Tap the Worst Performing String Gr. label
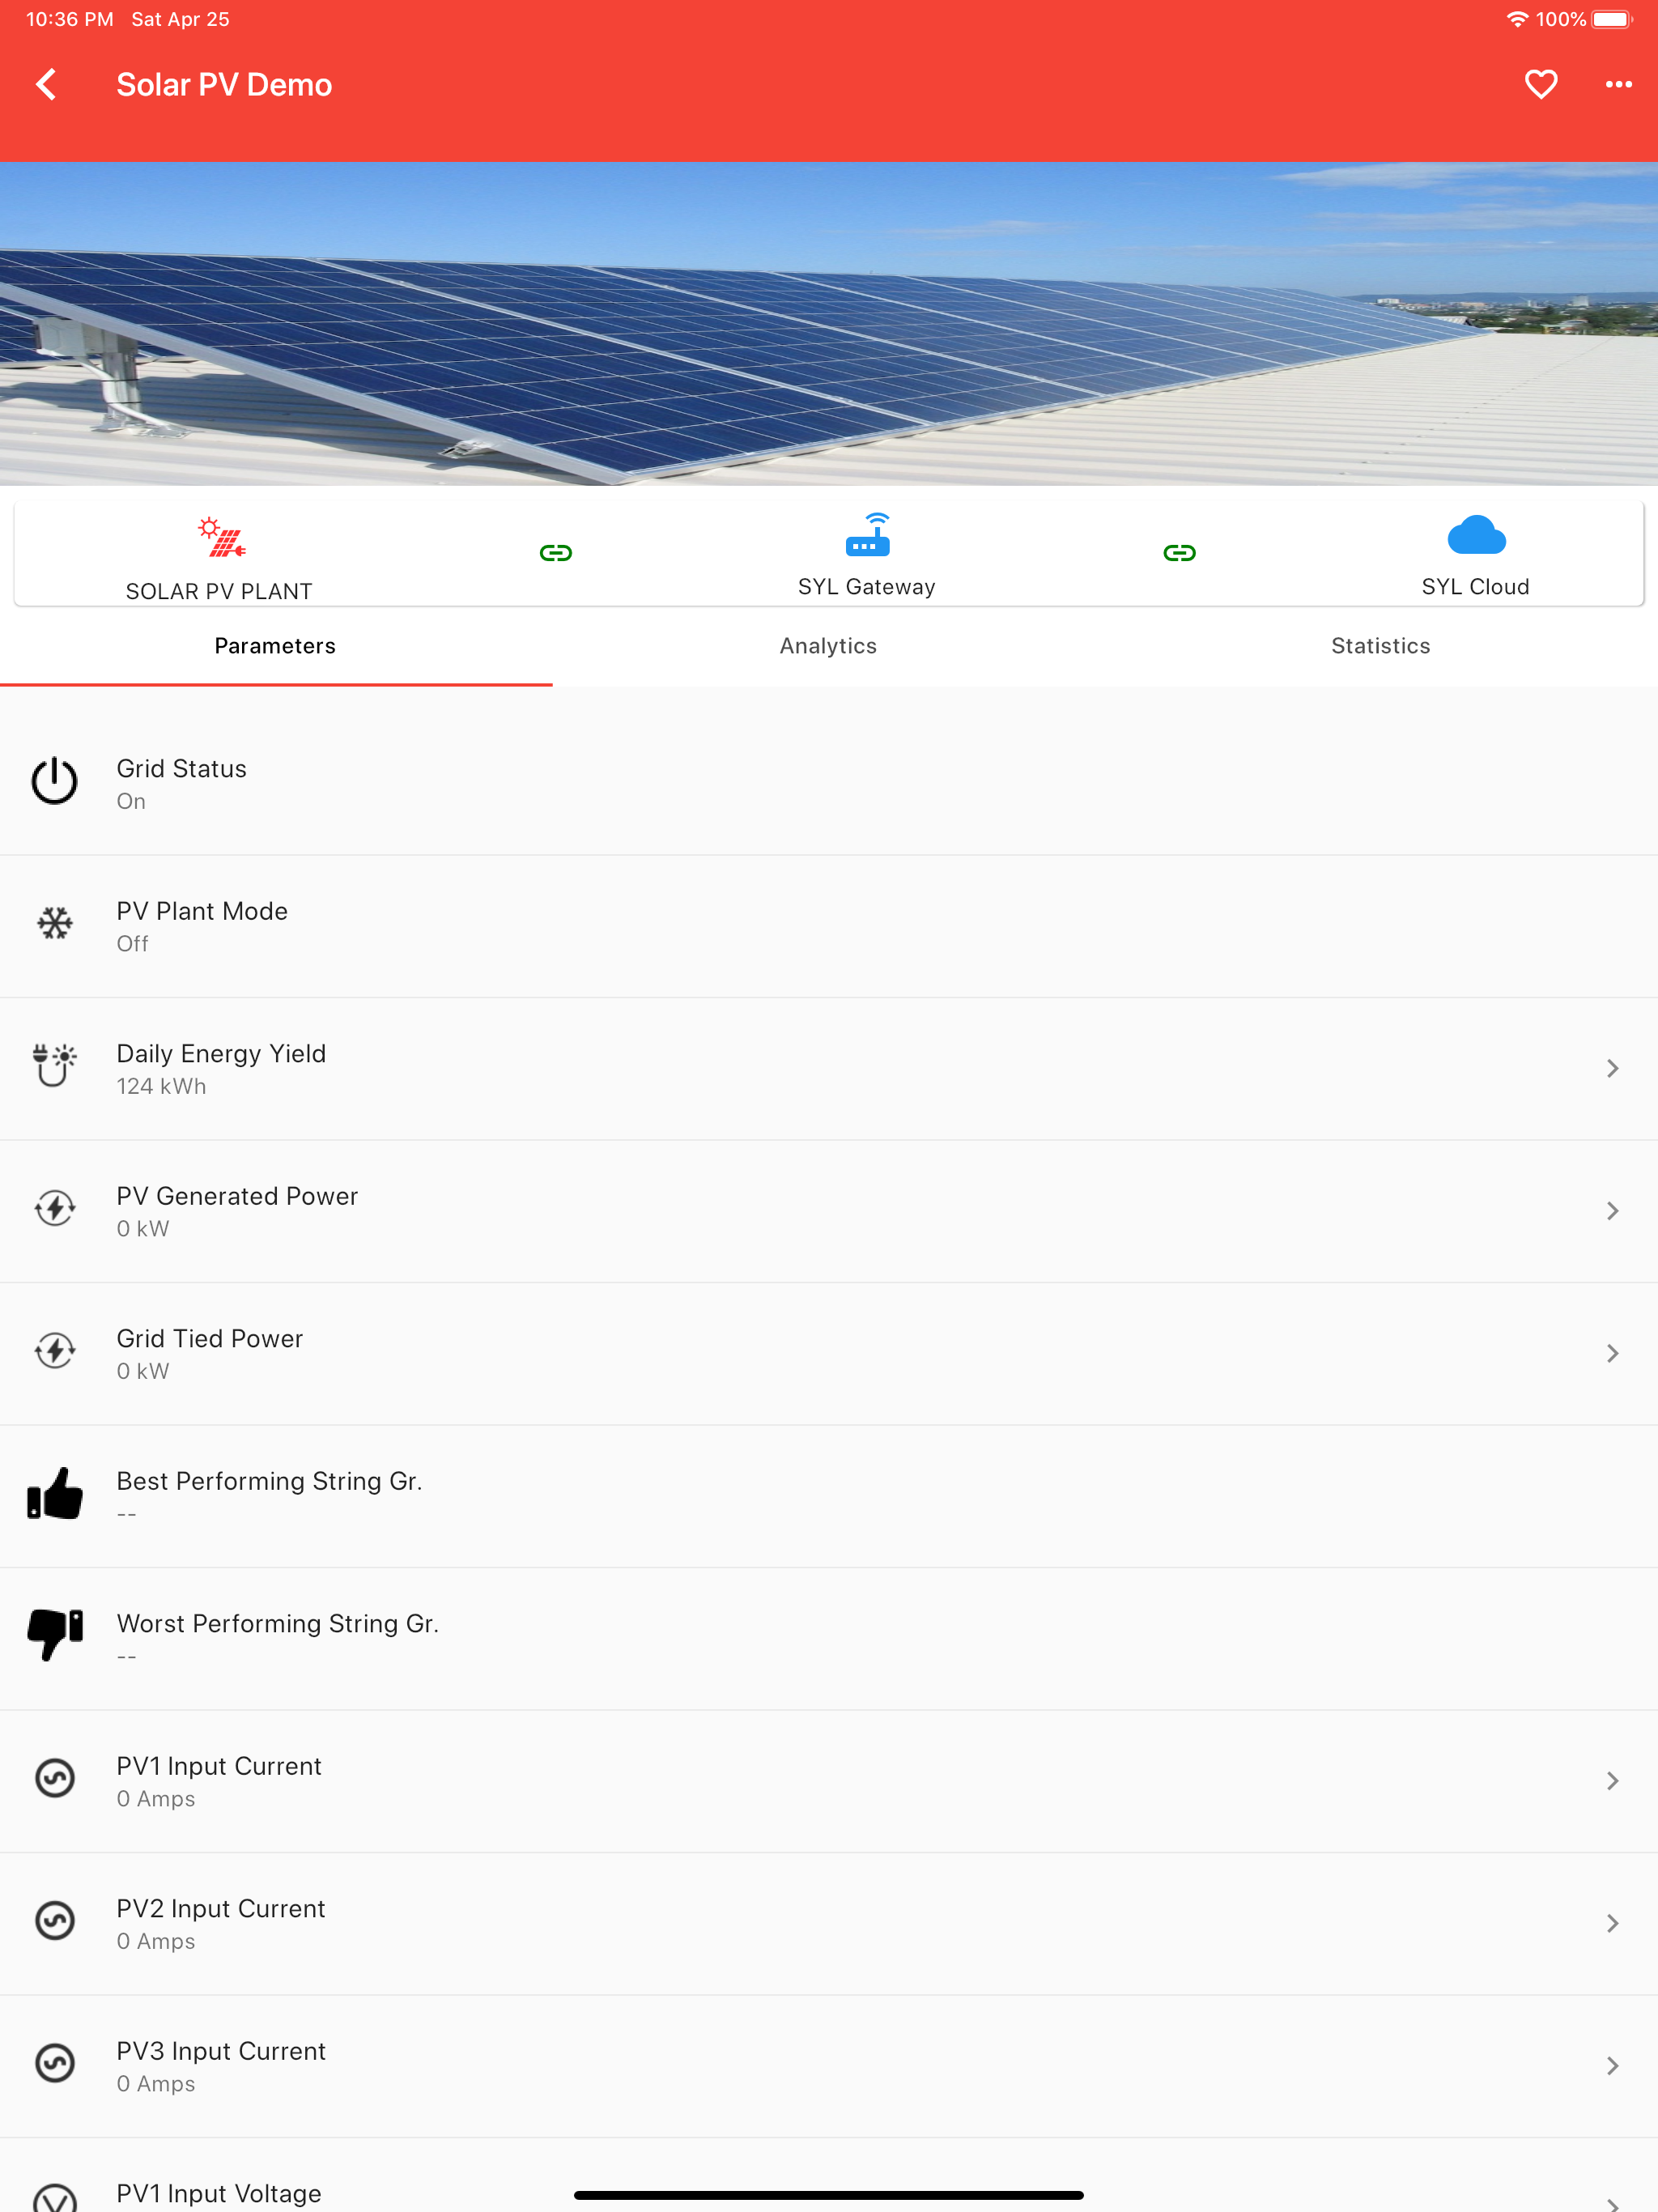The height and width of the screenshot is (2212, 1658). point(278,1623)
